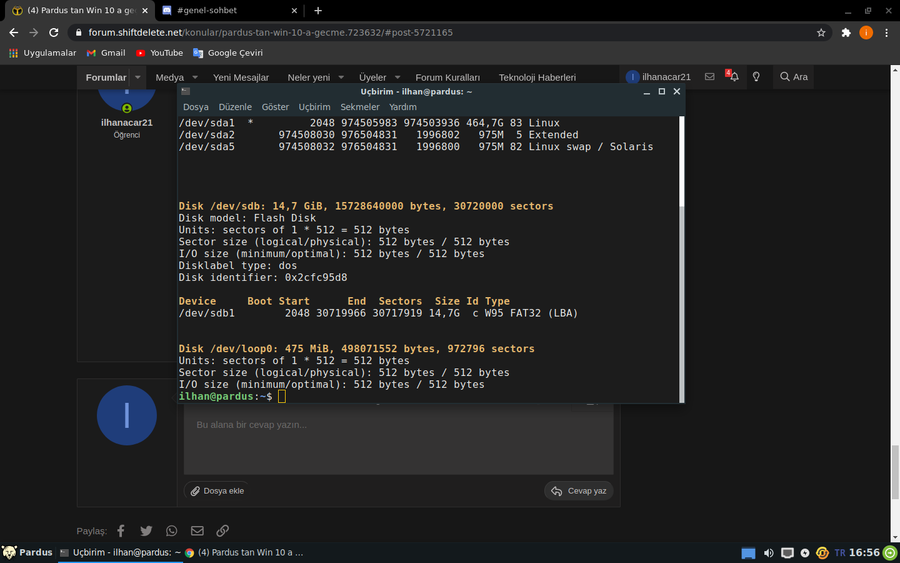Click the WhatsApp share icon

[172, 531]
